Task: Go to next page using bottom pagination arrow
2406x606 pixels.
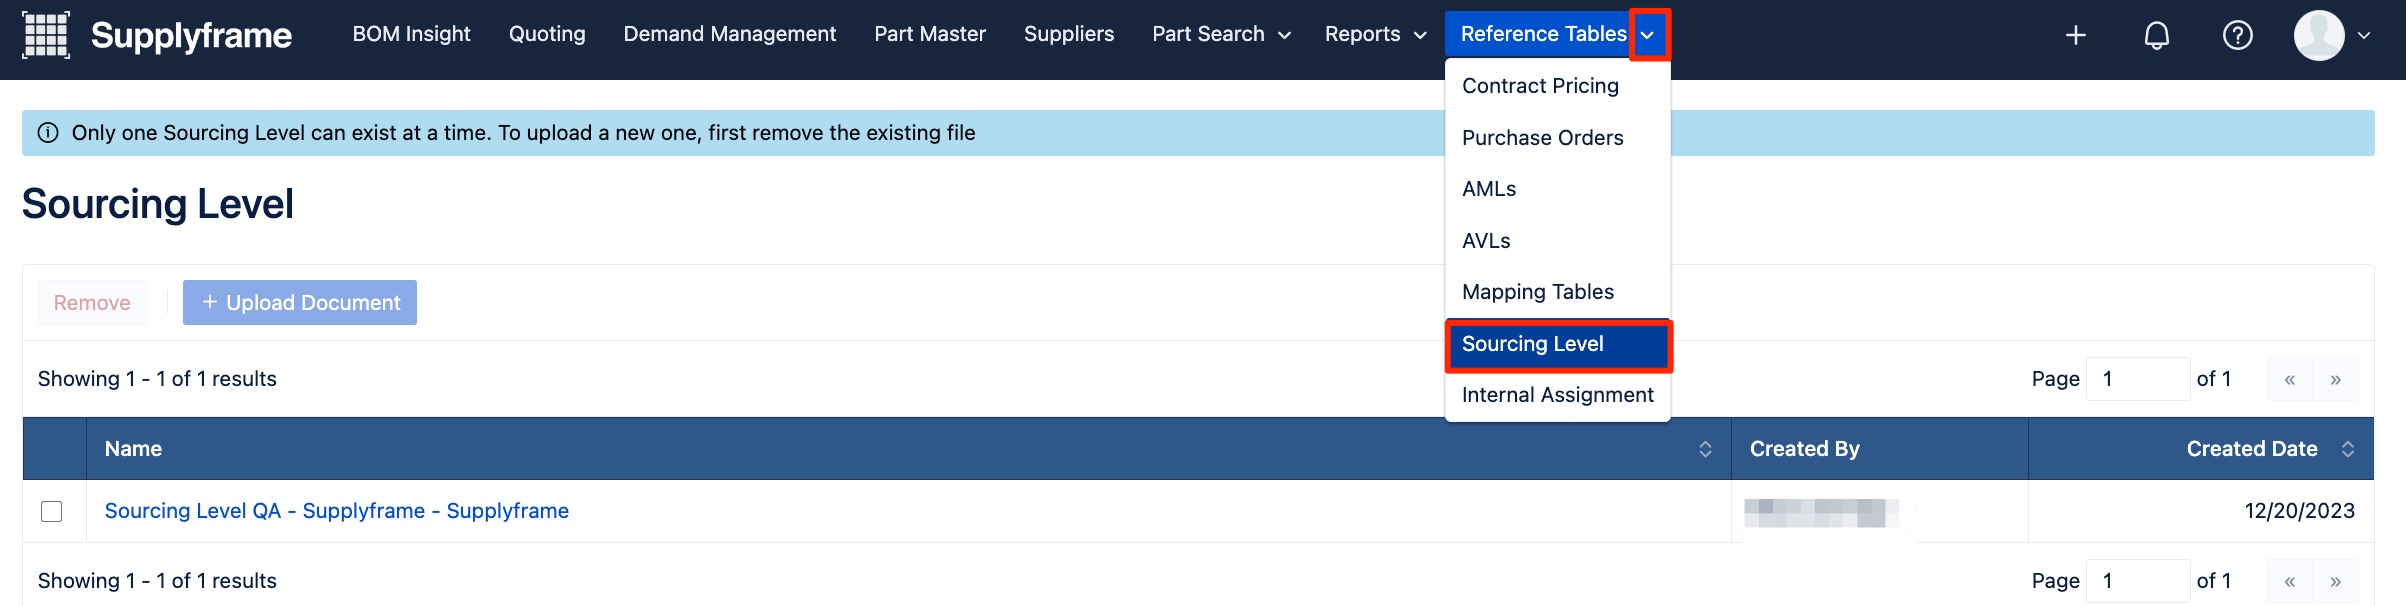Action: (2336, 581)
